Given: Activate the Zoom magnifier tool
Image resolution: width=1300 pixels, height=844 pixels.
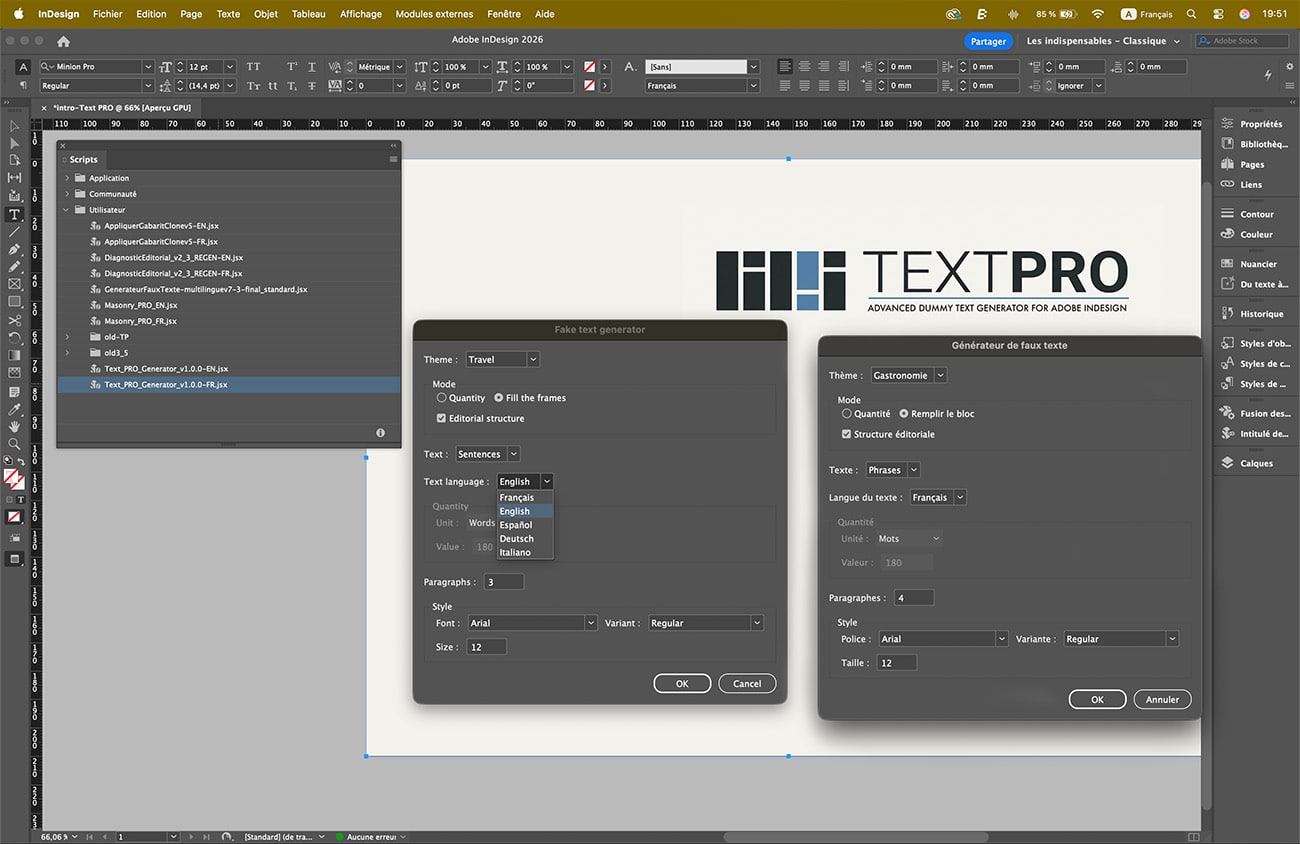Looking at the screenshot, I should click(x=14, y=443).
